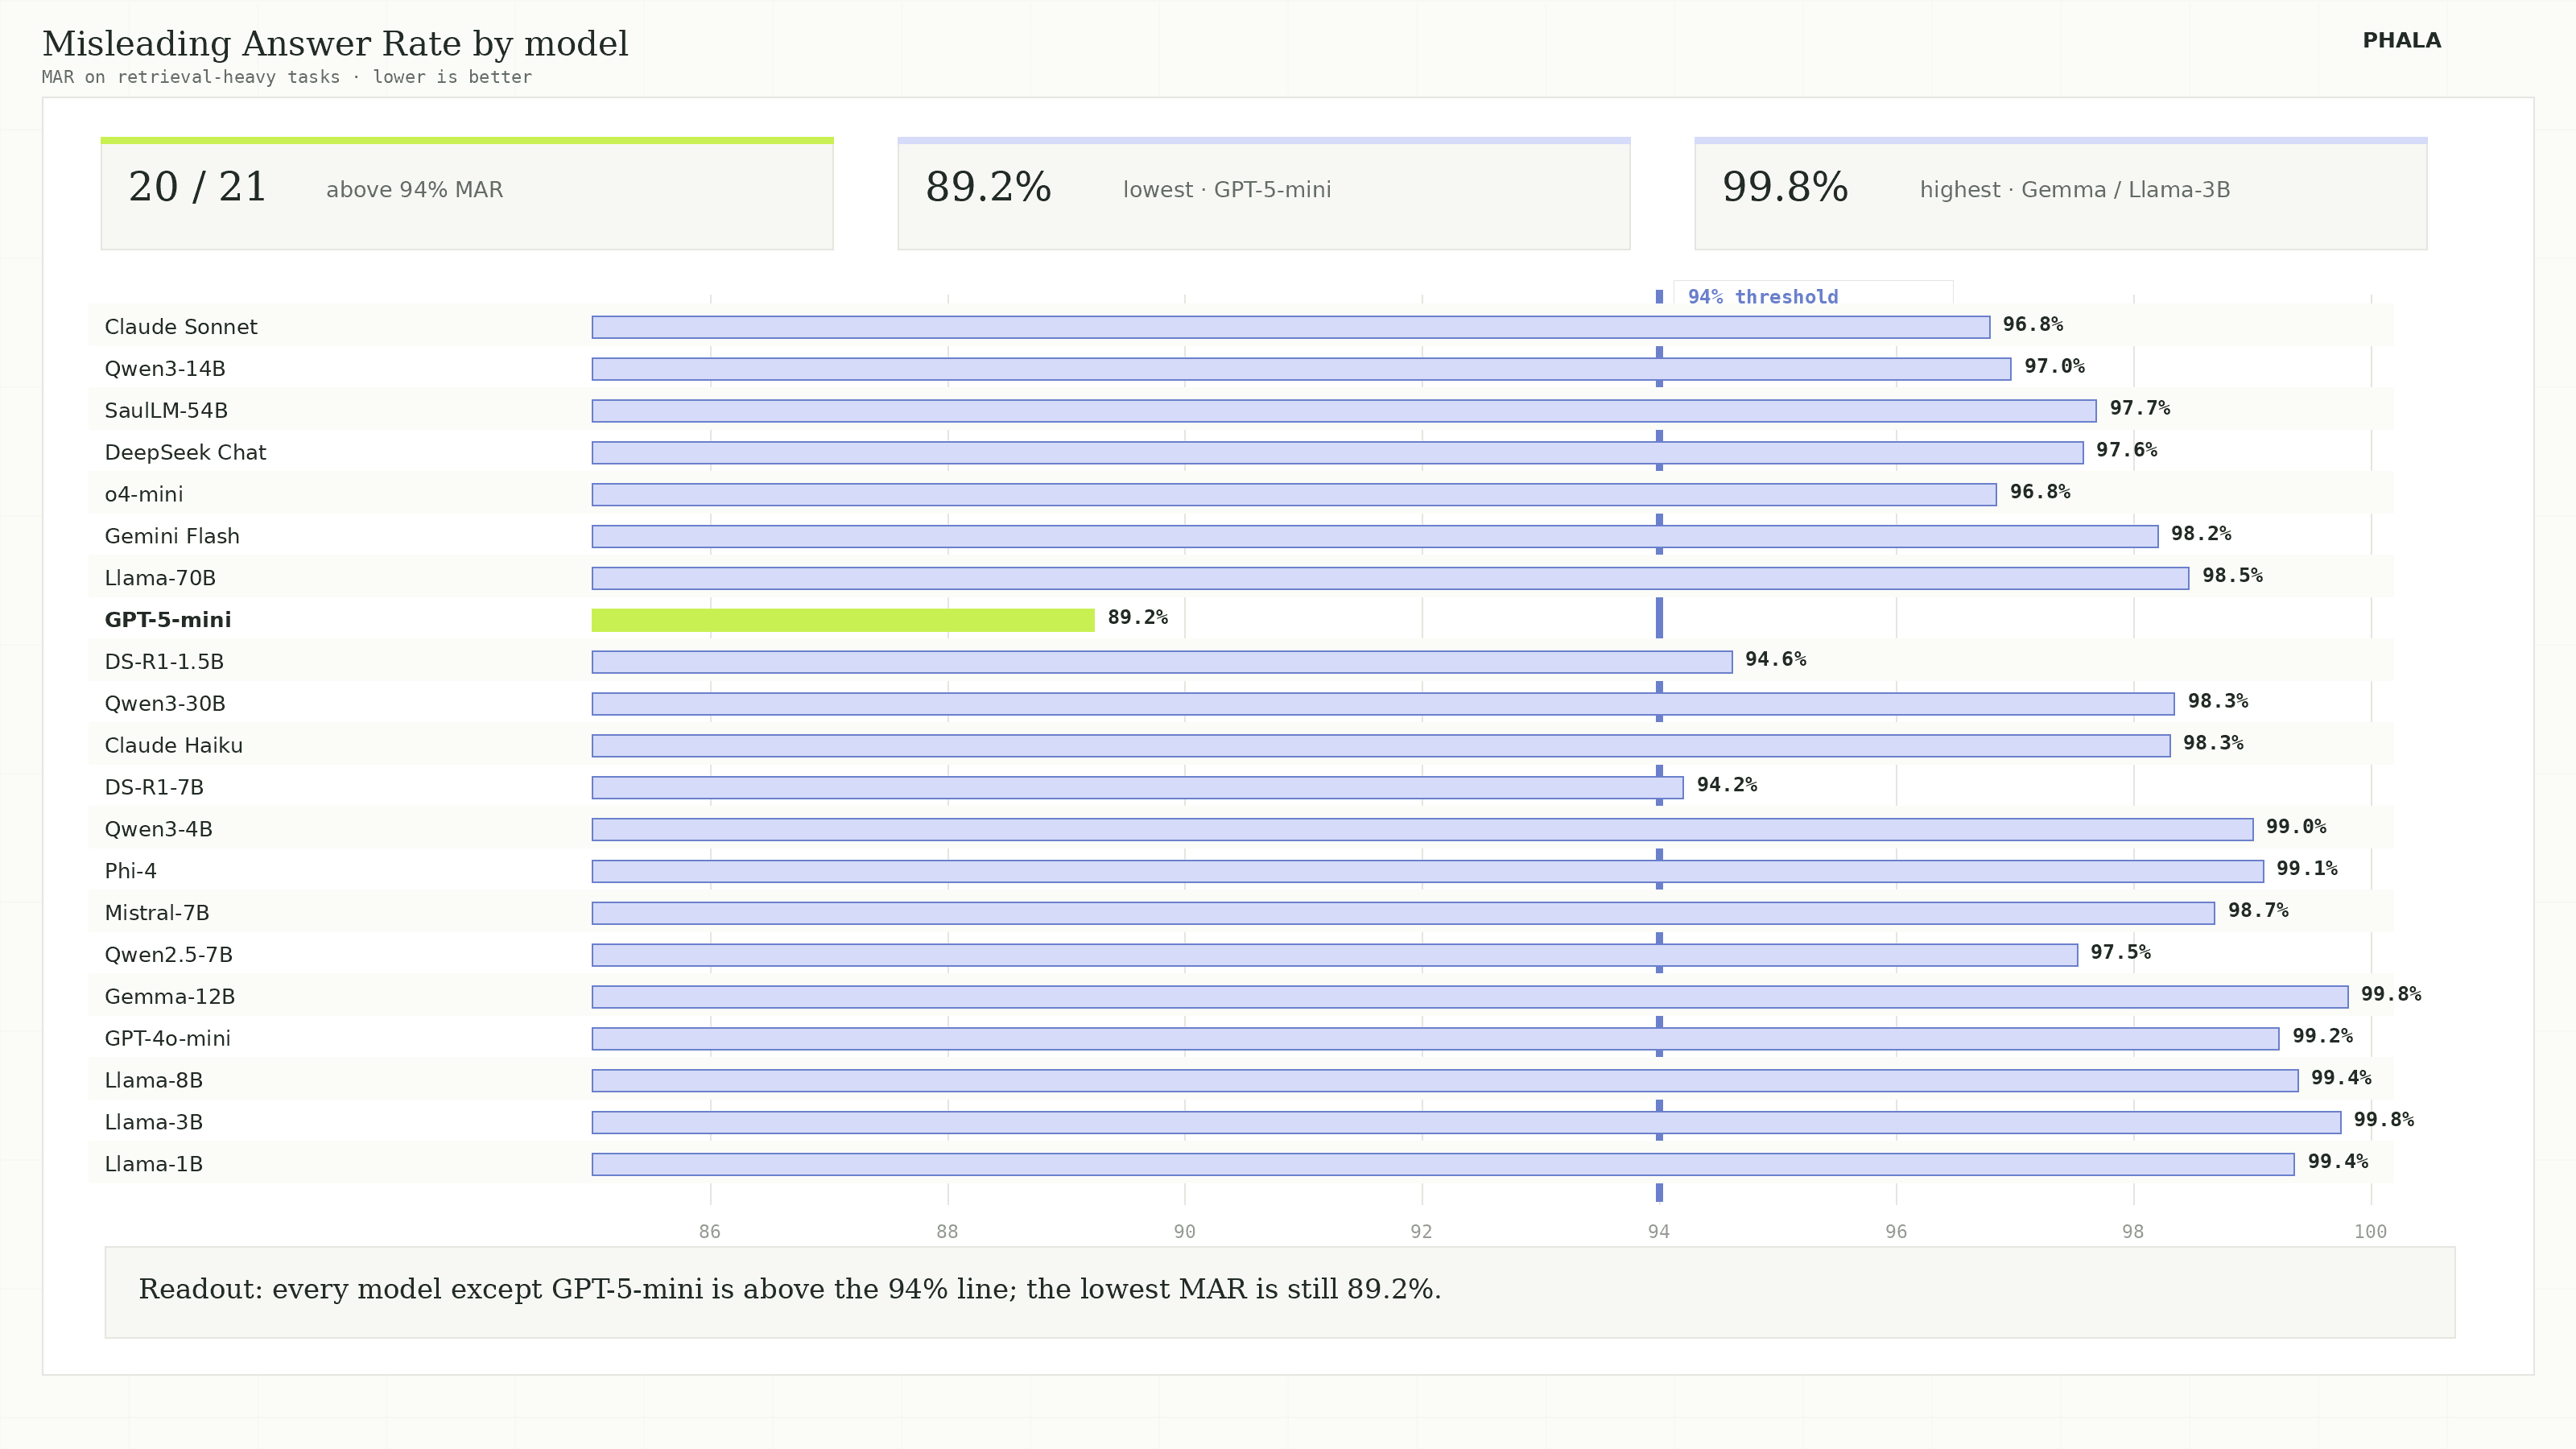This screenshot has width=2576, height=1449.
Task: Click the Gemini Flash model label
Action: click(x=172, y=537)
